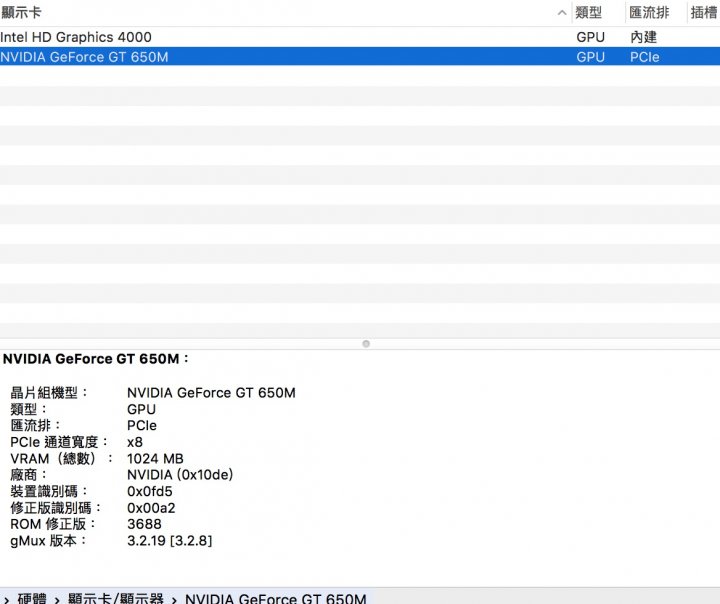Click GPU type cell of NVIDIA row
Screen dimensions: 720x604
click(591, 57)
